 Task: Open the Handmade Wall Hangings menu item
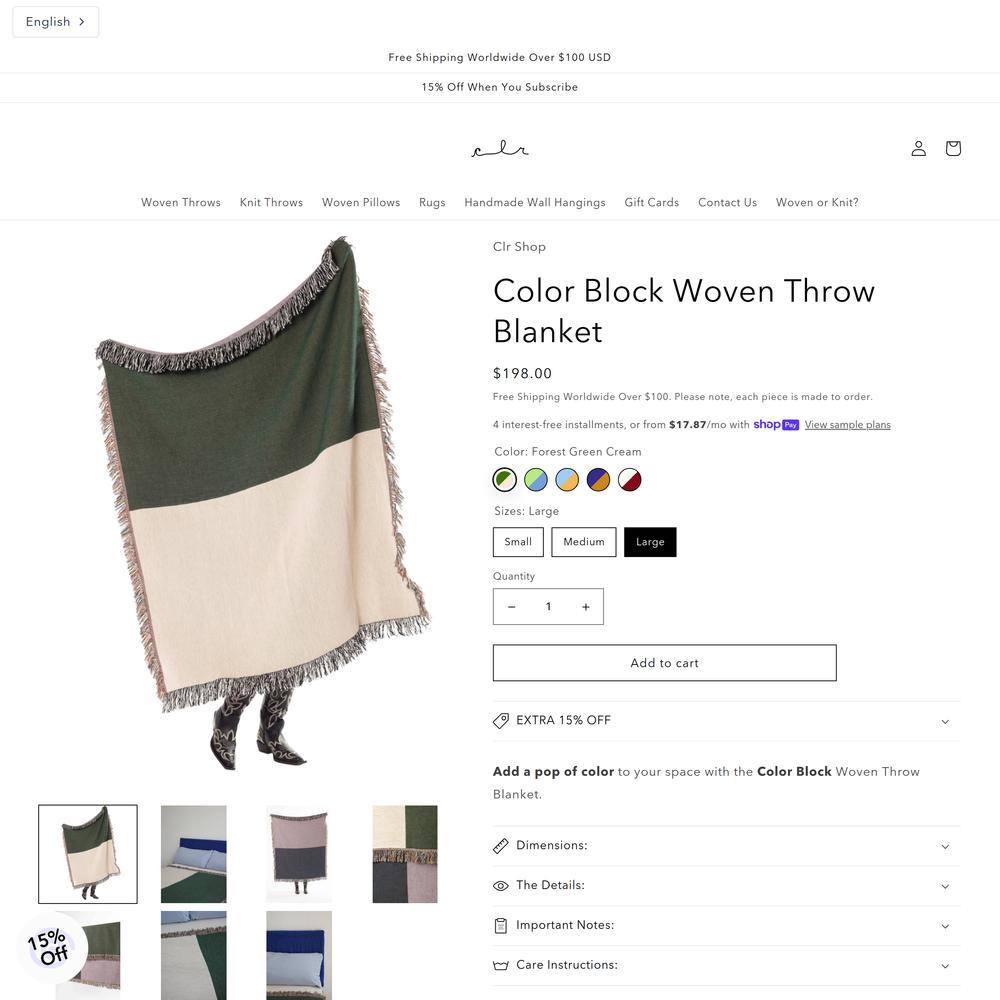coord(534,202)
